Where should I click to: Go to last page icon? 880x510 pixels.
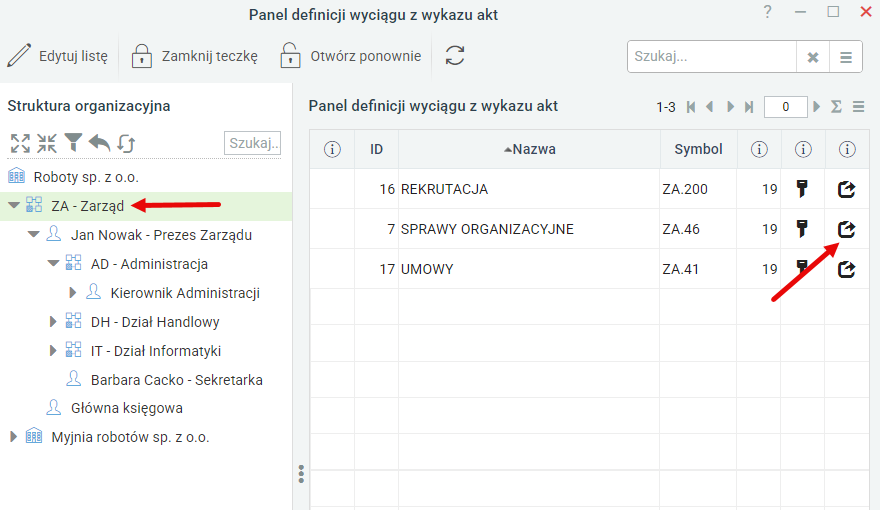749,107
